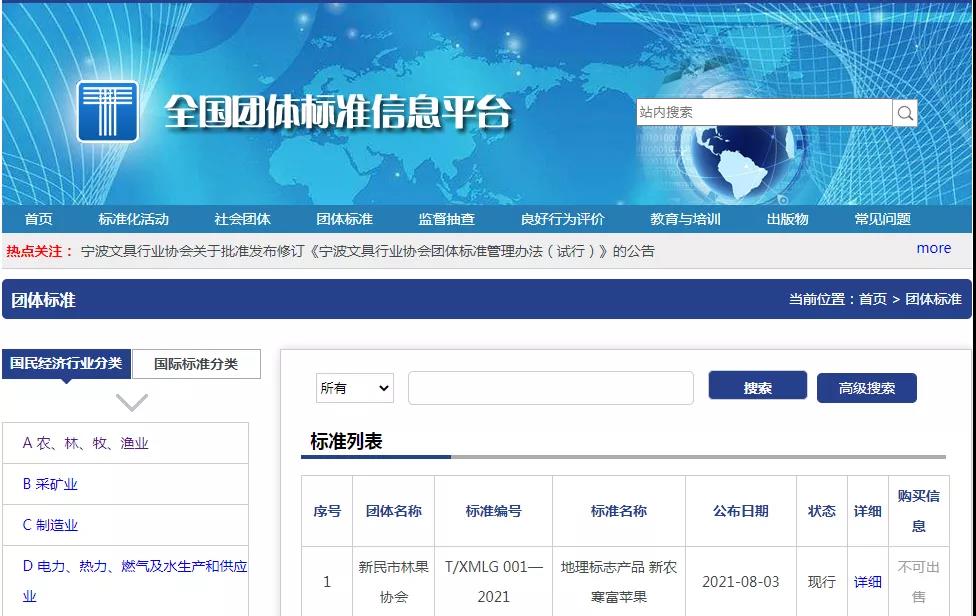Click the more link beside announcement
976x616 pixels.
933,249
